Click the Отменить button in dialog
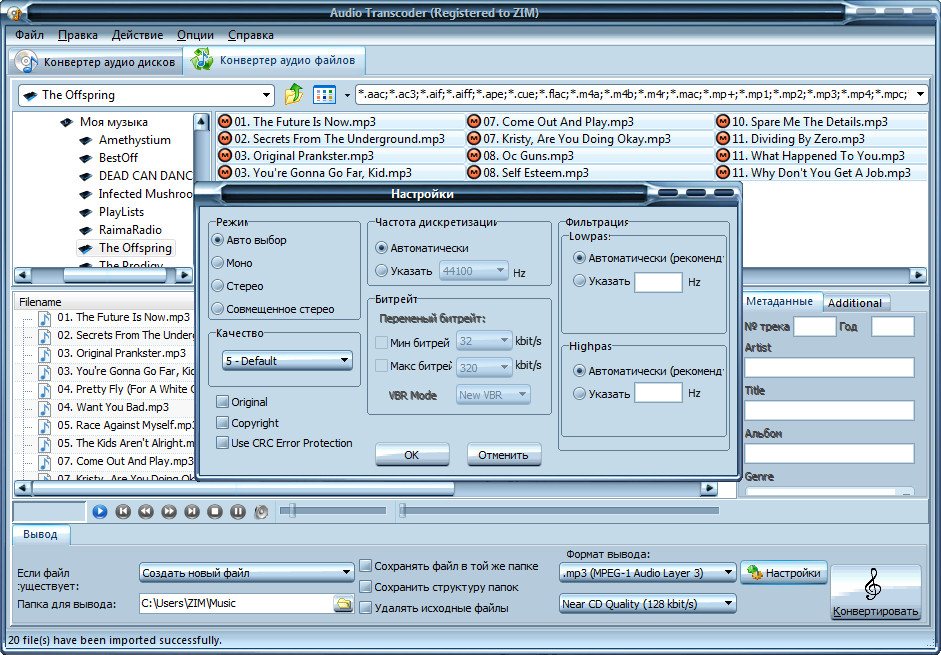941x655 pixels. point(503,455)
